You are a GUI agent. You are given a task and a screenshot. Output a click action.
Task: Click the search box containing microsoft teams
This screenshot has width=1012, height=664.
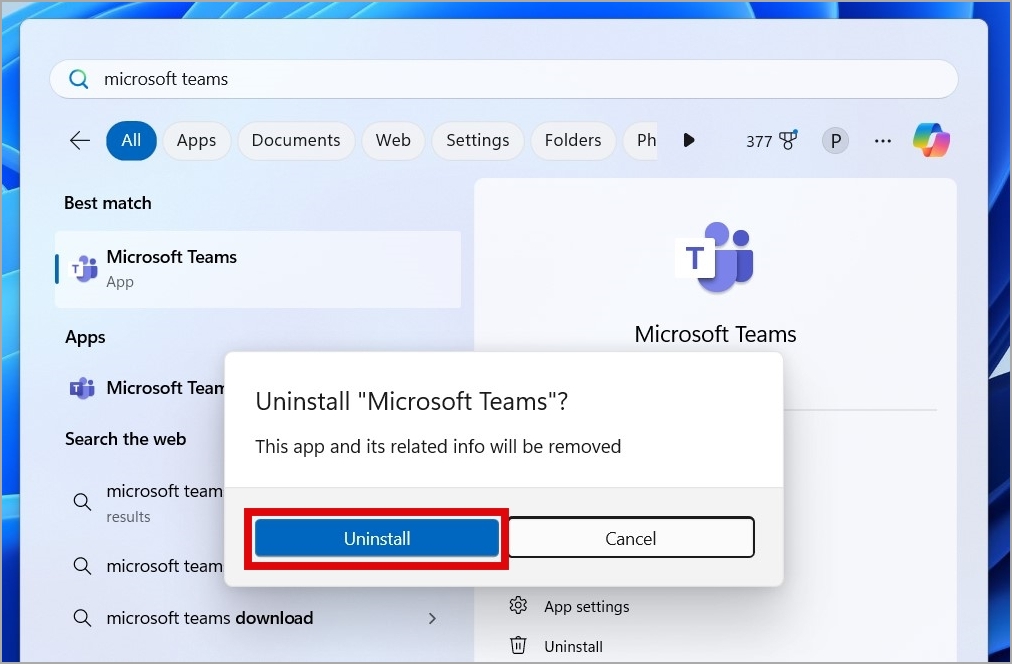(503, 79)
